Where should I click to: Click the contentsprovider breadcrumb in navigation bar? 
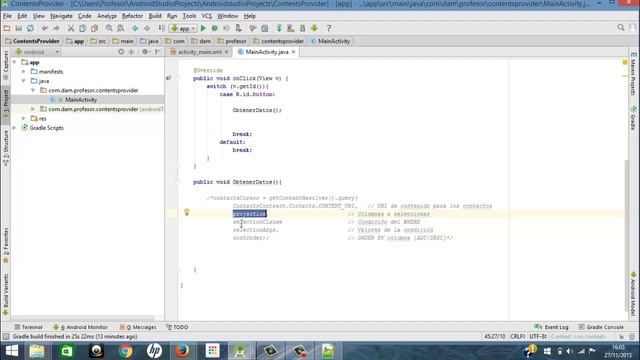point(278,41)
